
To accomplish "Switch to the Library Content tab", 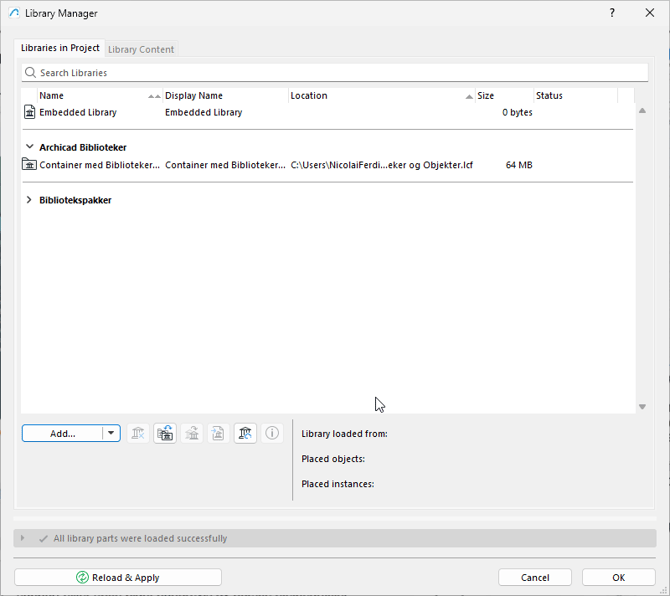I will point(141,49).
